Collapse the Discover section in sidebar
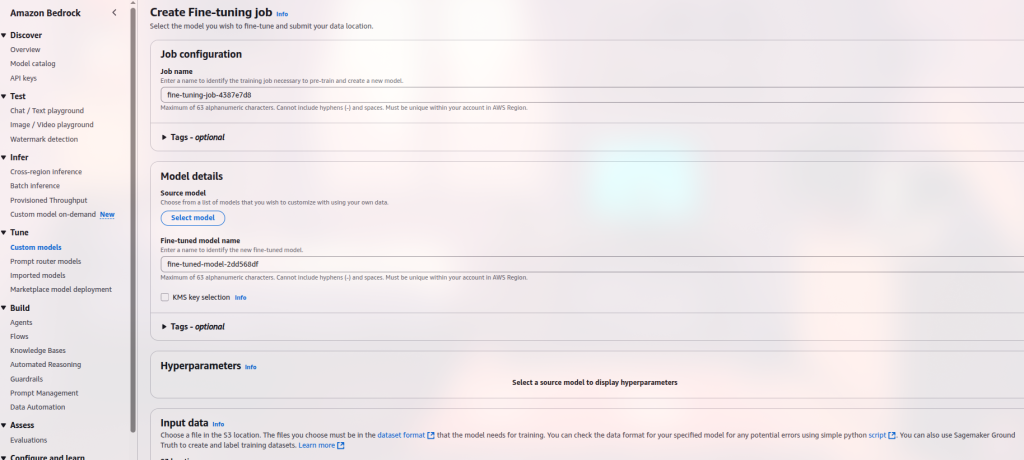The width and height of the screenshot is (1024, 460). pyautogui.click(x=4, y=35)
